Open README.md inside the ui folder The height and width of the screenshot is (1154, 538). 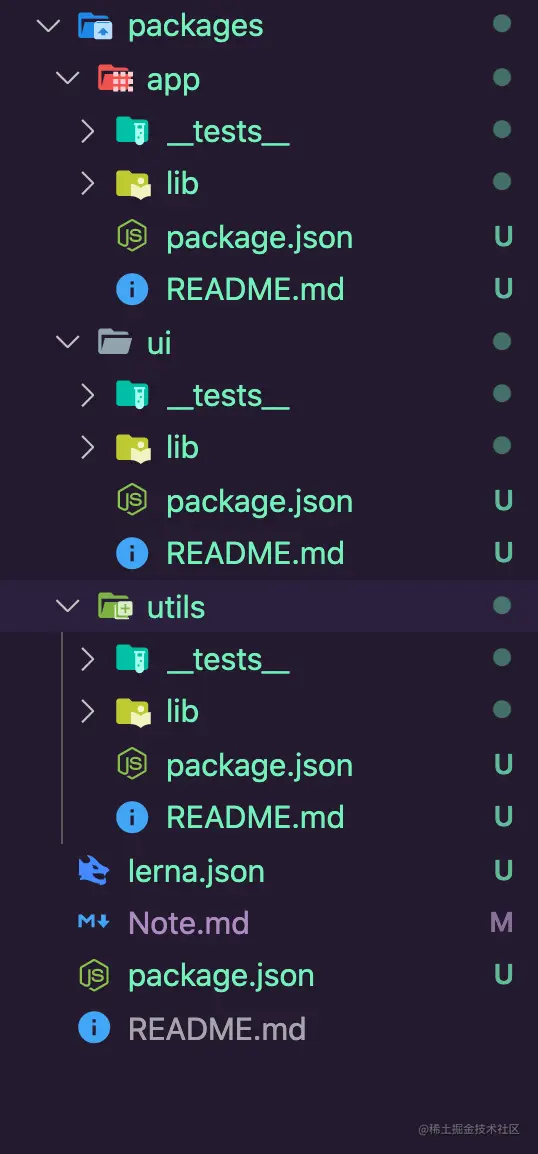click(255, 553)
